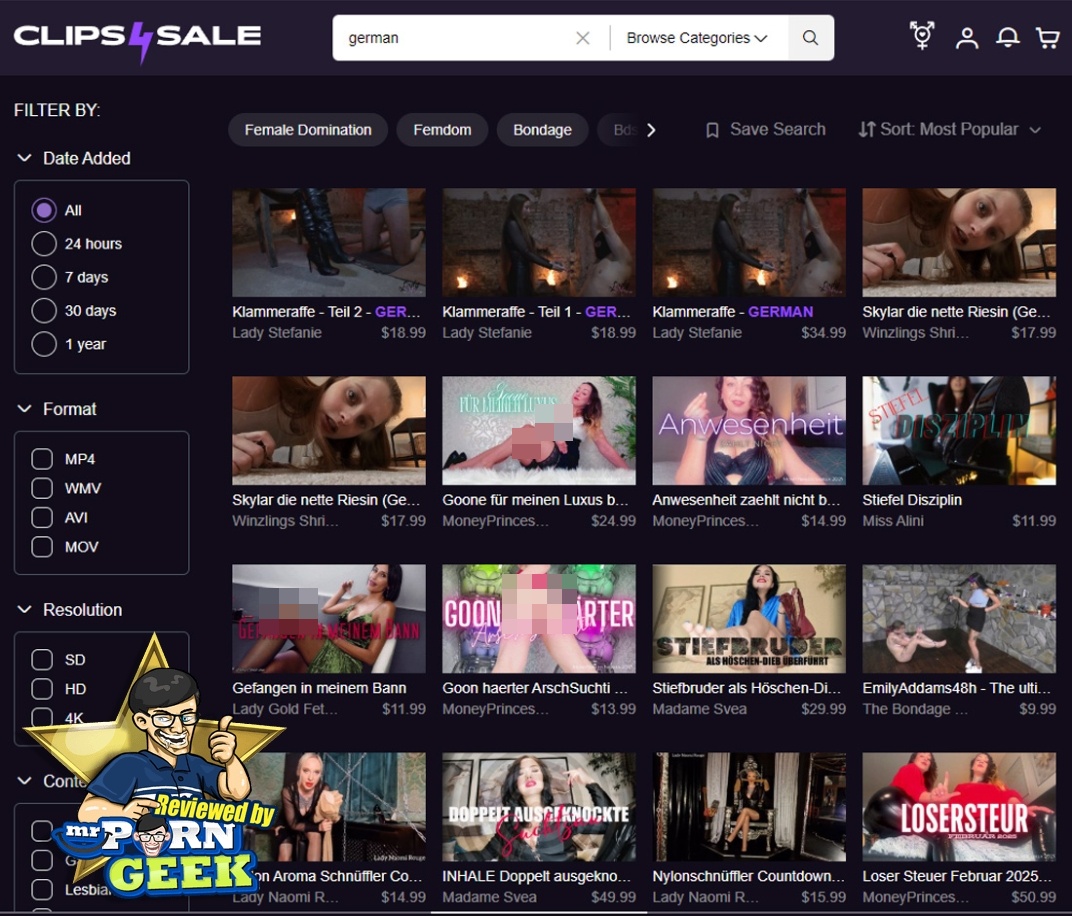Check the MOV format checkbox

point(42,547)
